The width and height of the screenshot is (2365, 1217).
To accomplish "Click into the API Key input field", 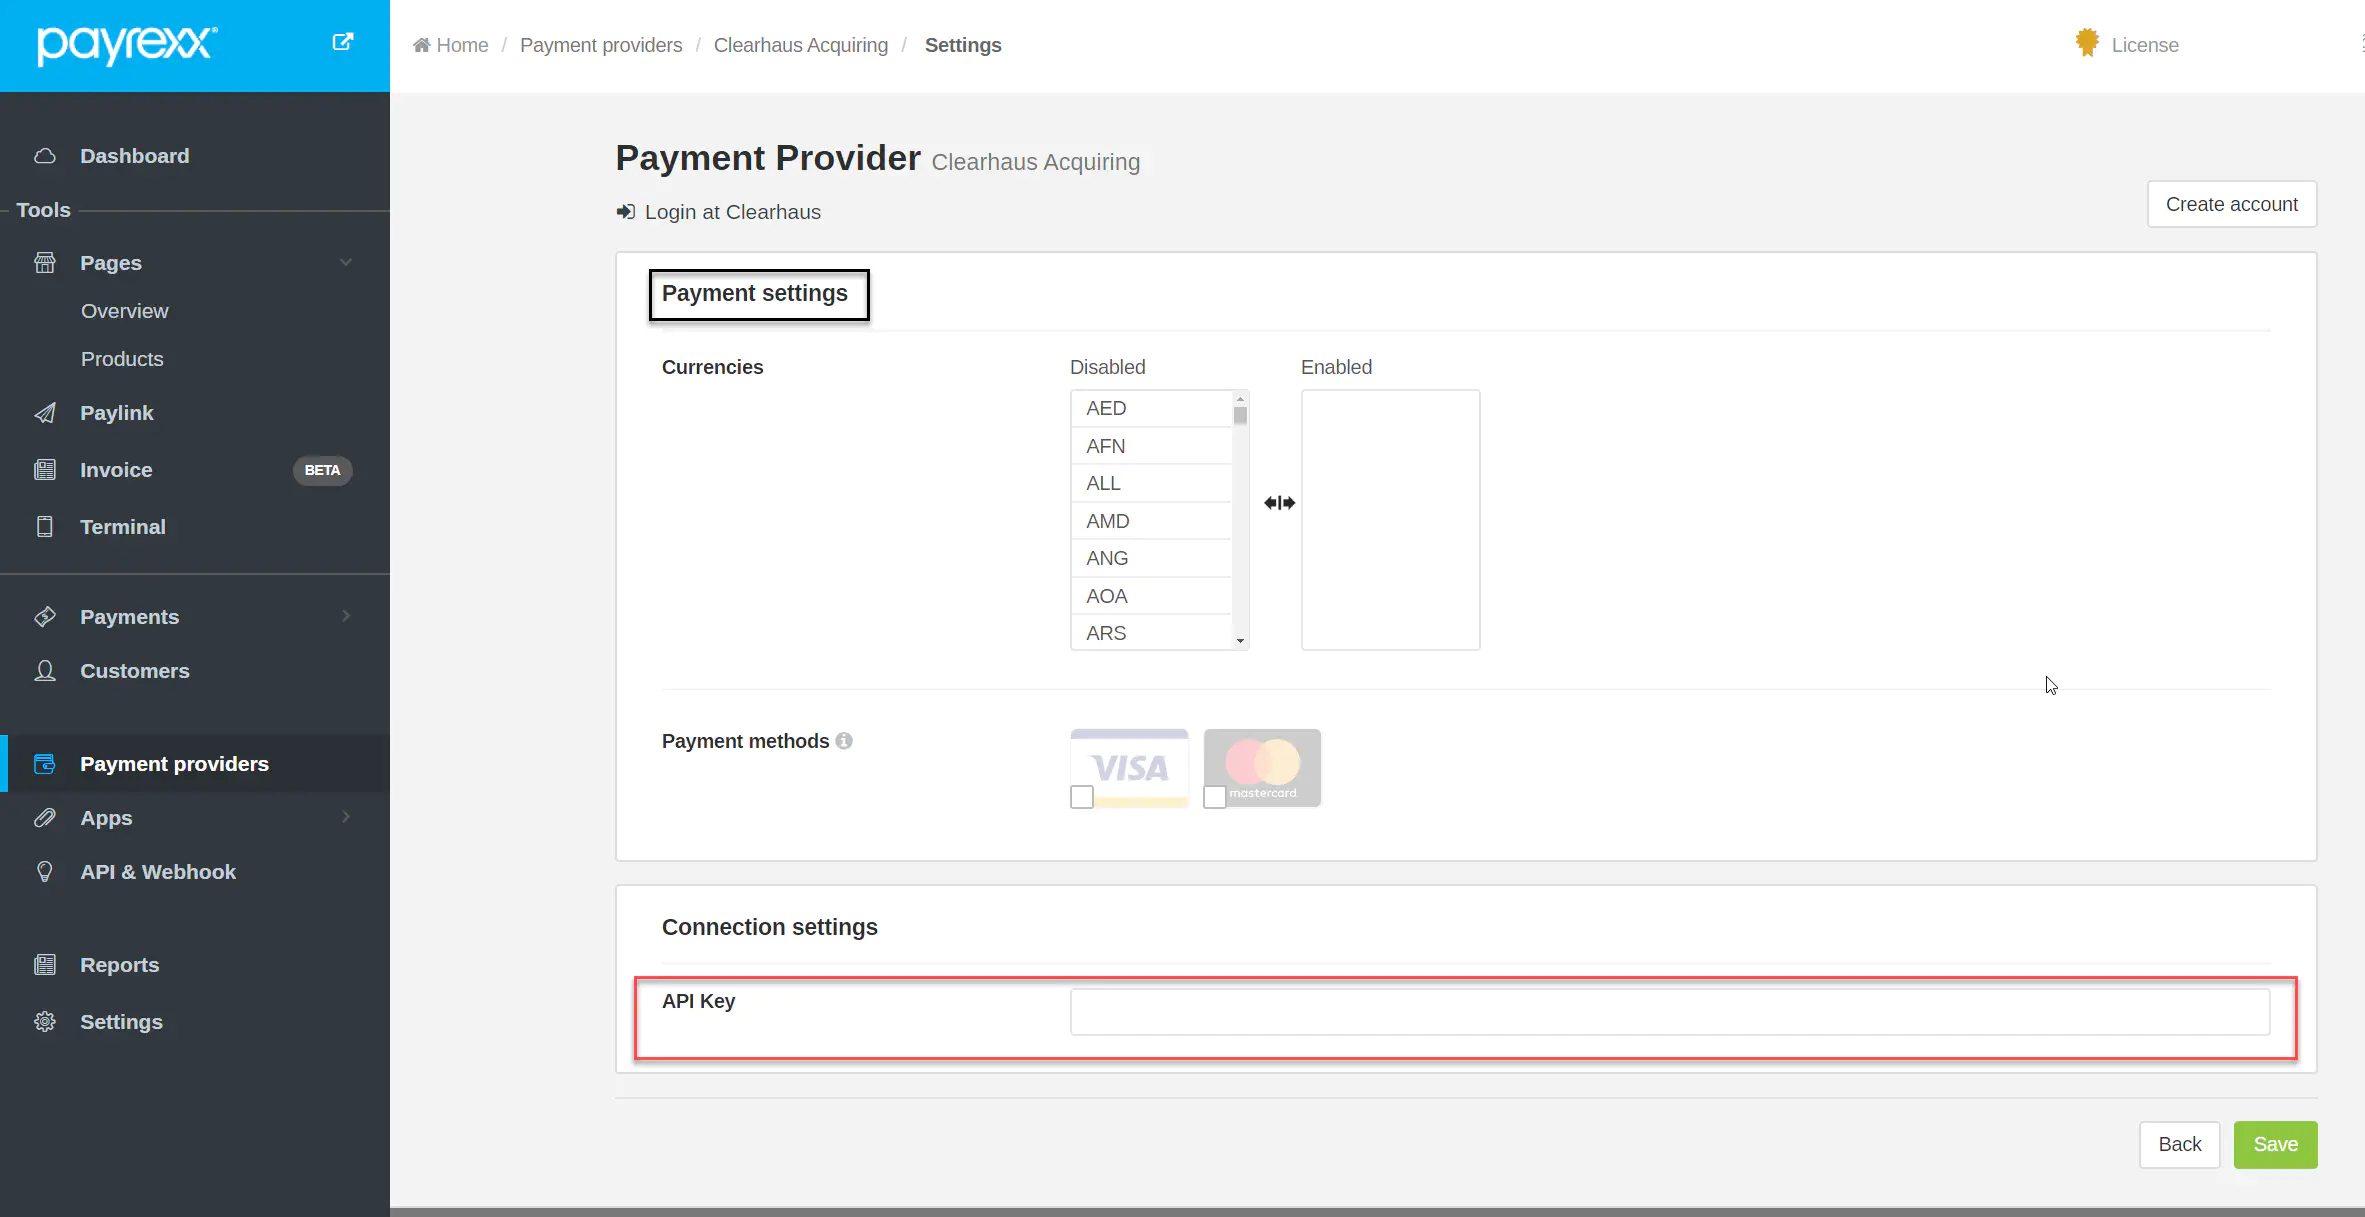I will [x=1669, y=1012].
